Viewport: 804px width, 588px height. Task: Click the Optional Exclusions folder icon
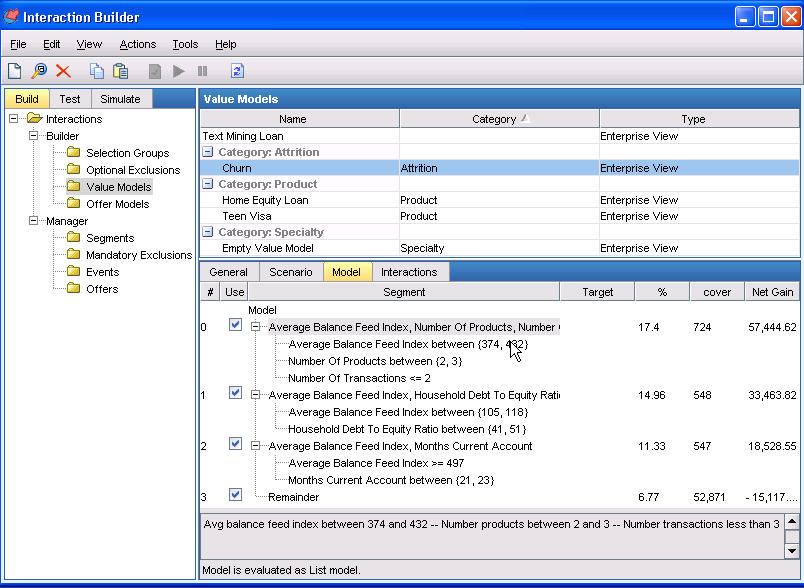pyautogui.click(x=74, y=169)
